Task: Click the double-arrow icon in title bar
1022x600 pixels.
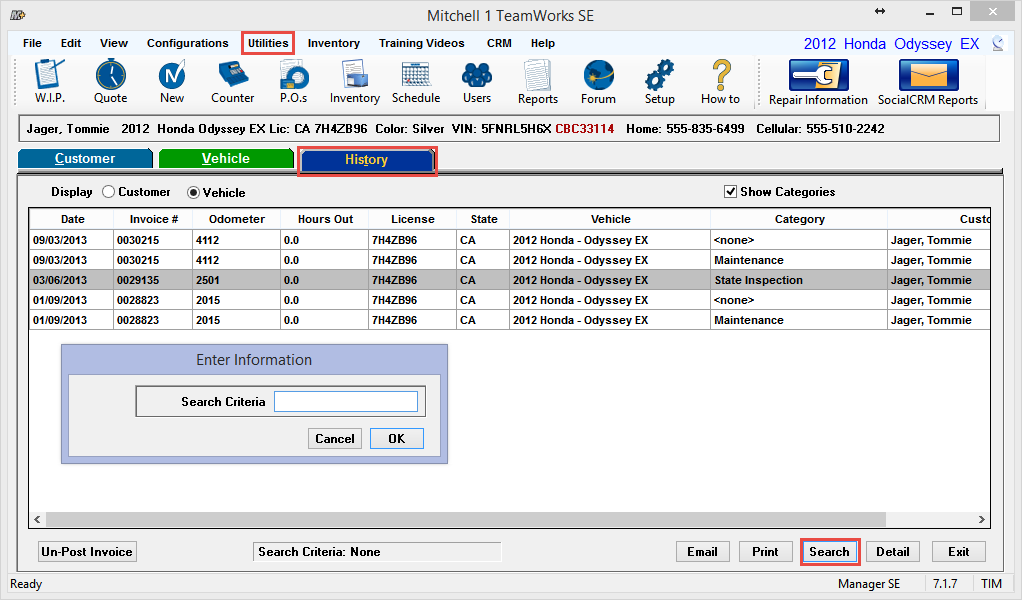Action: click(880, 11)
